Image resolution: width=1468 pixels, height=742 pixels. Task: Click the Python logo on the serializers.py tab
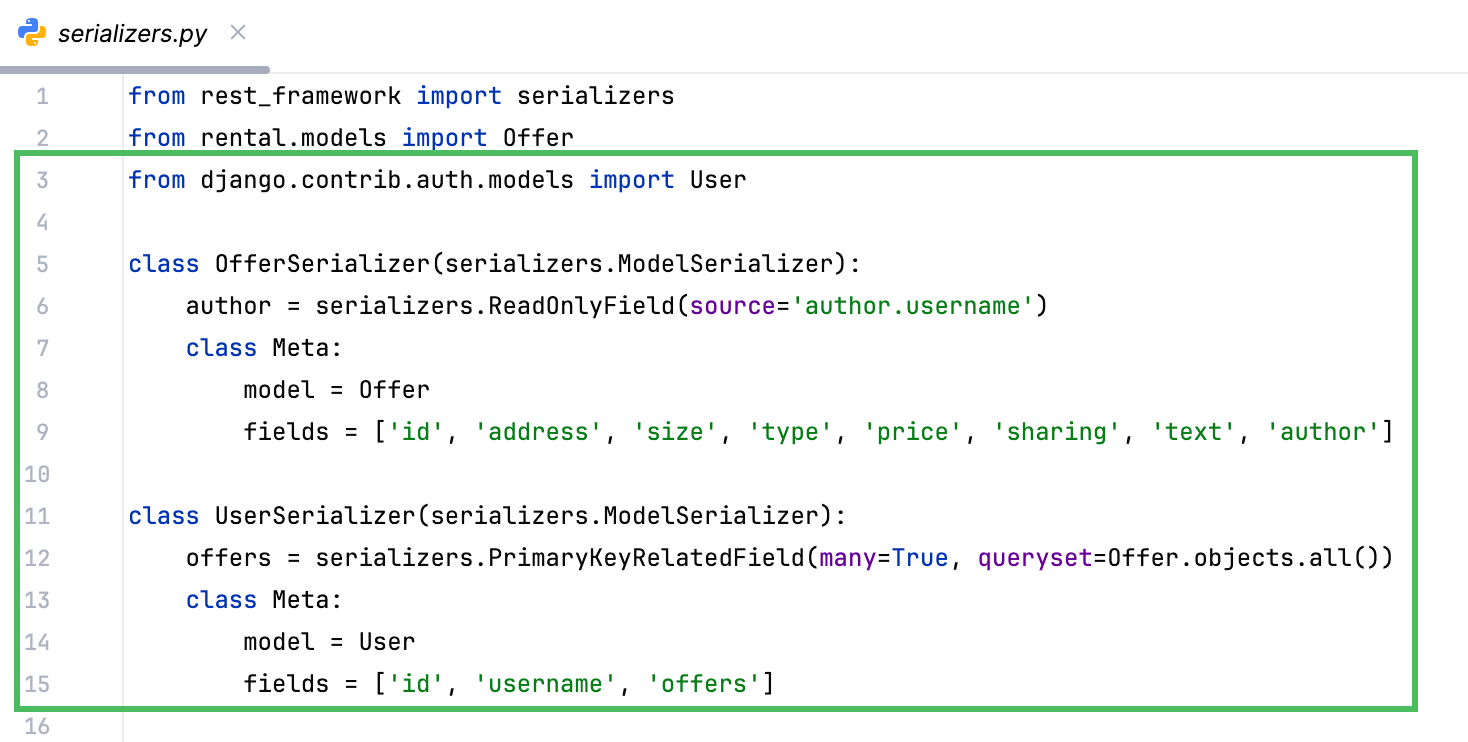click(x=32, y=31)
